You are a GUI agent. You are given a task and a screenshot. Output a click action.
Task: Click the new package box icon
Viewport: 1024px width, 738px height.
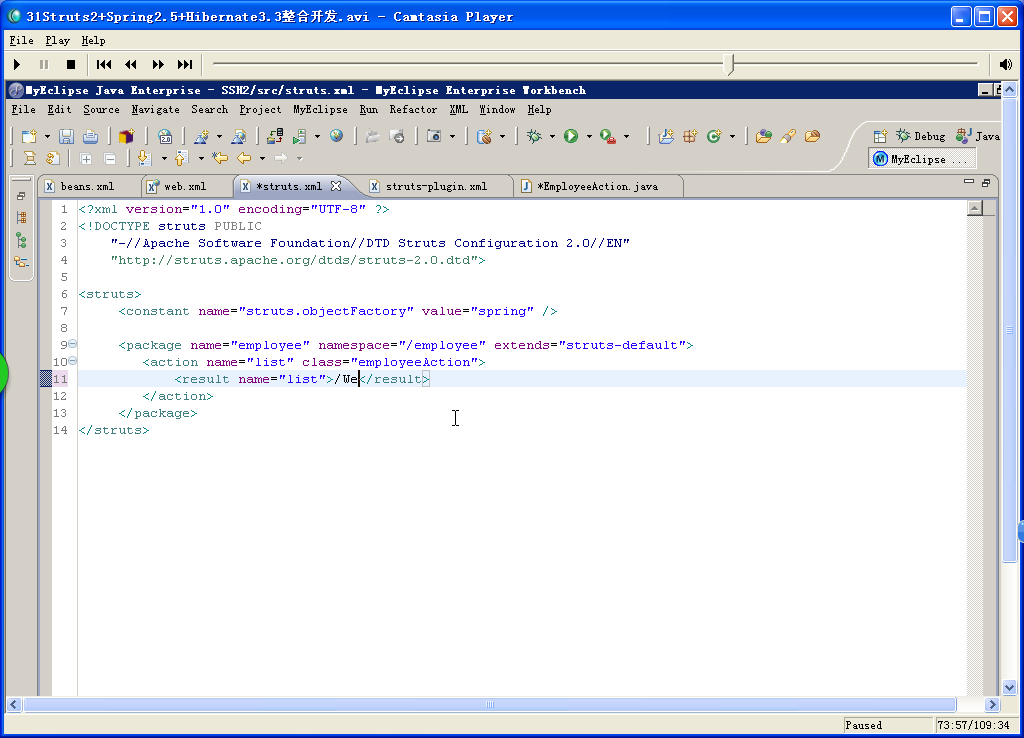(126, 136)
